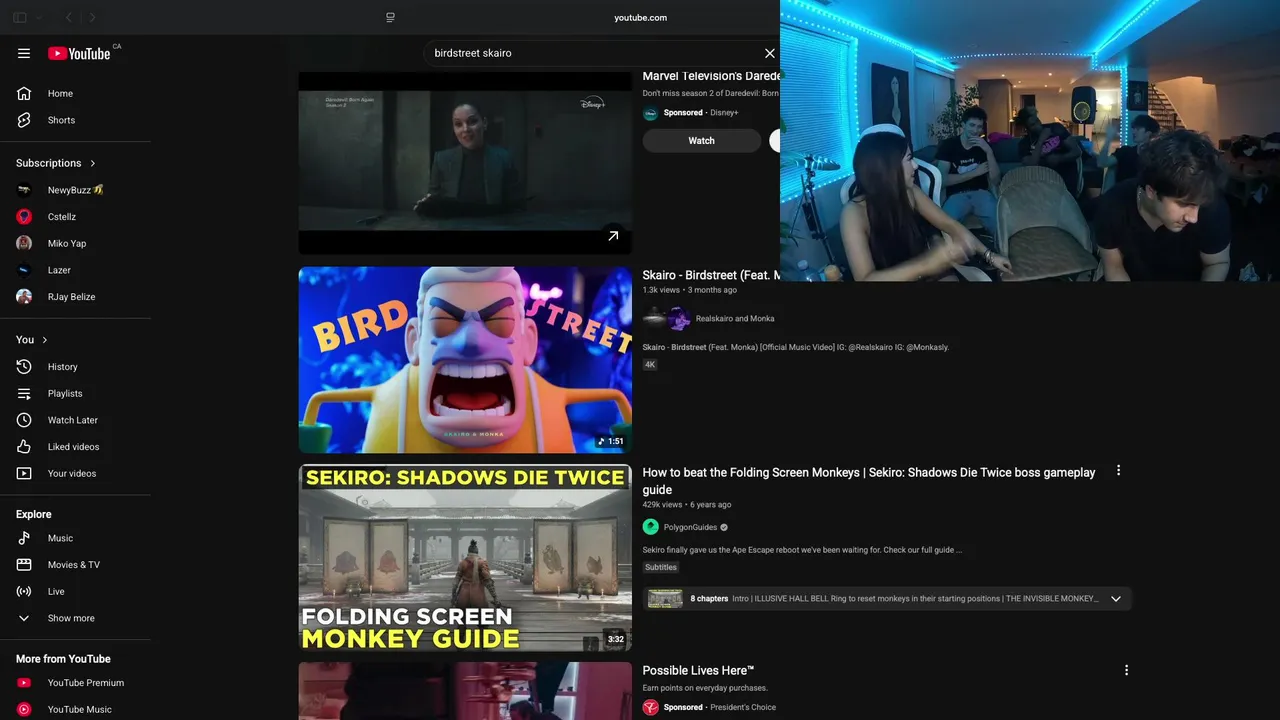Click the Subscriptions heading
The image size is (1280, 720).
49,163
